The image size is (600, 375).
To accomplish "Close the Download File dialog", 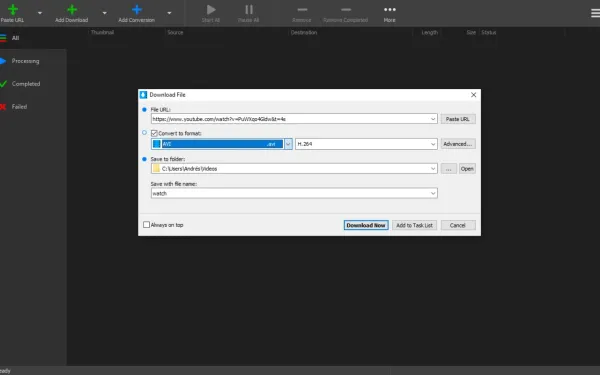I will coord(473,95).
